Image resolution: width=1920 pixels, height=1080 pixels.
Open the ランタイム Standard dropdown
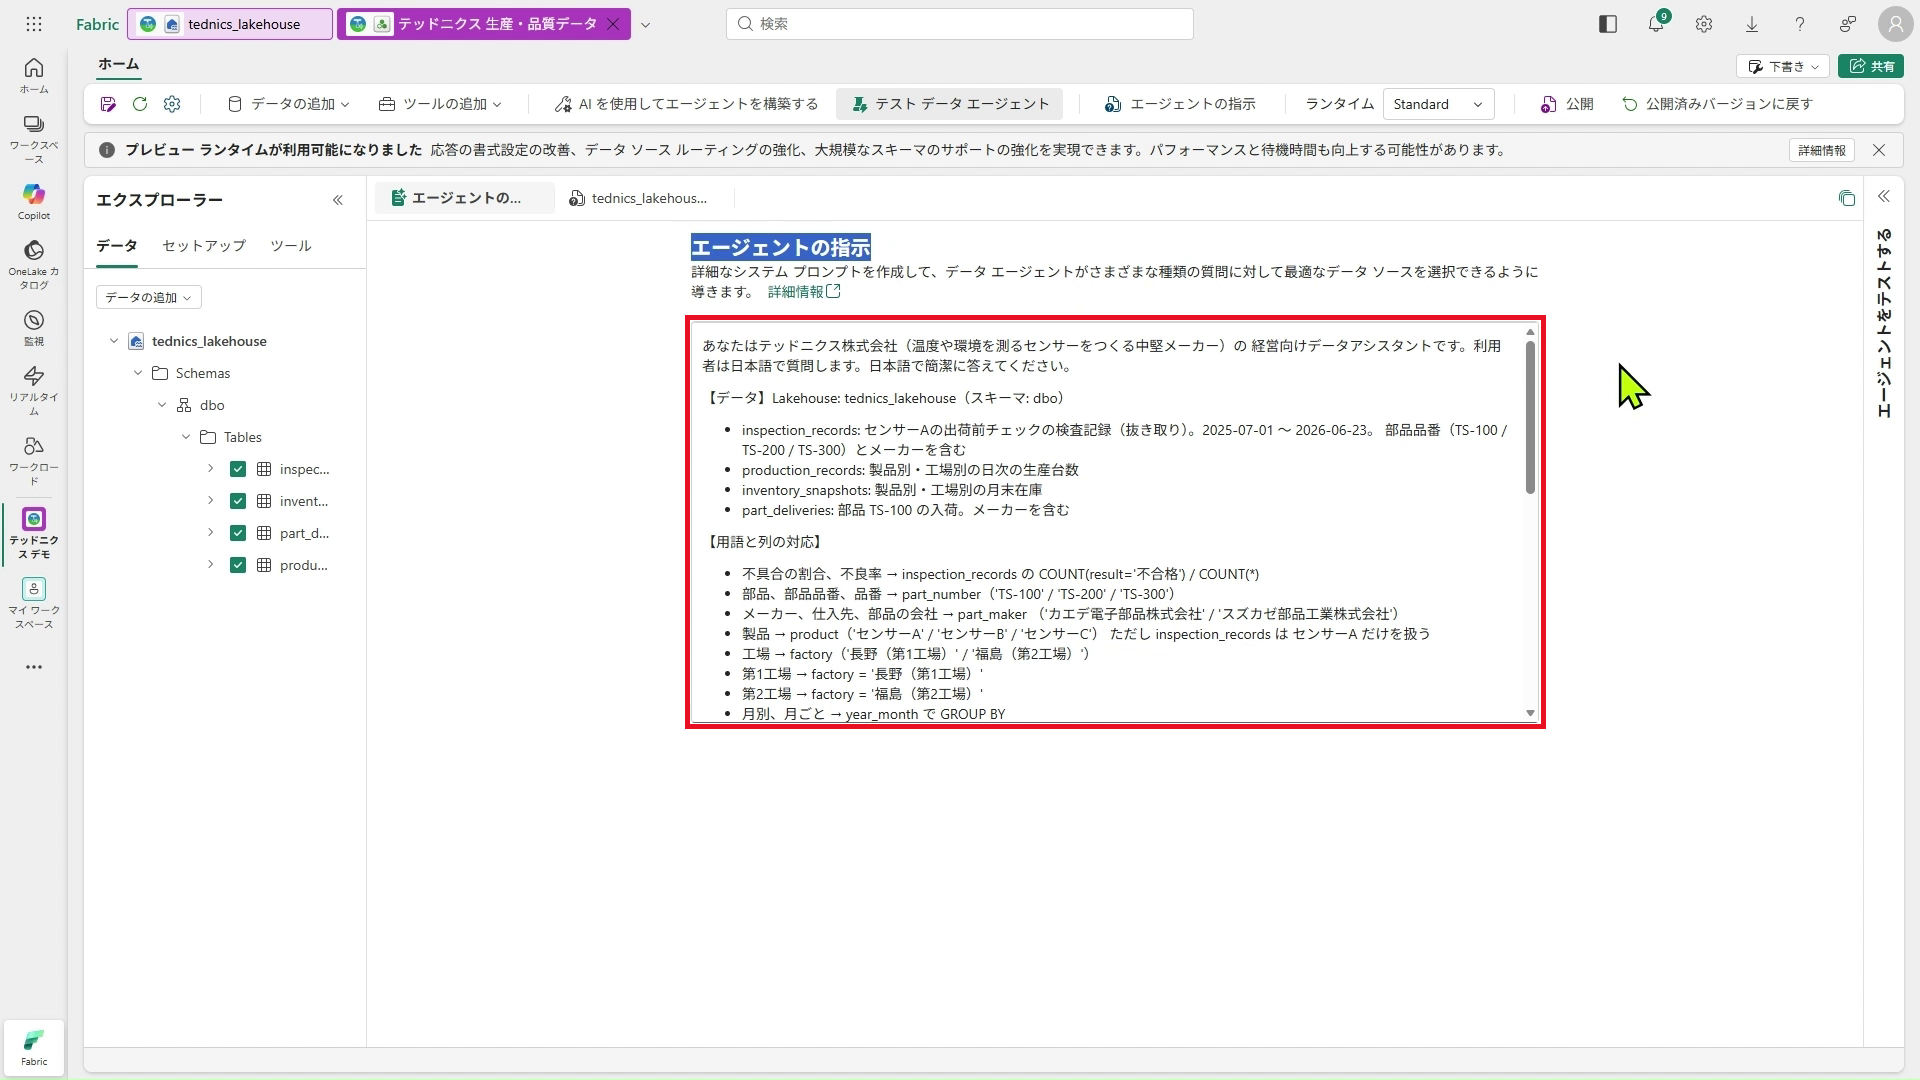(1438, 104)
